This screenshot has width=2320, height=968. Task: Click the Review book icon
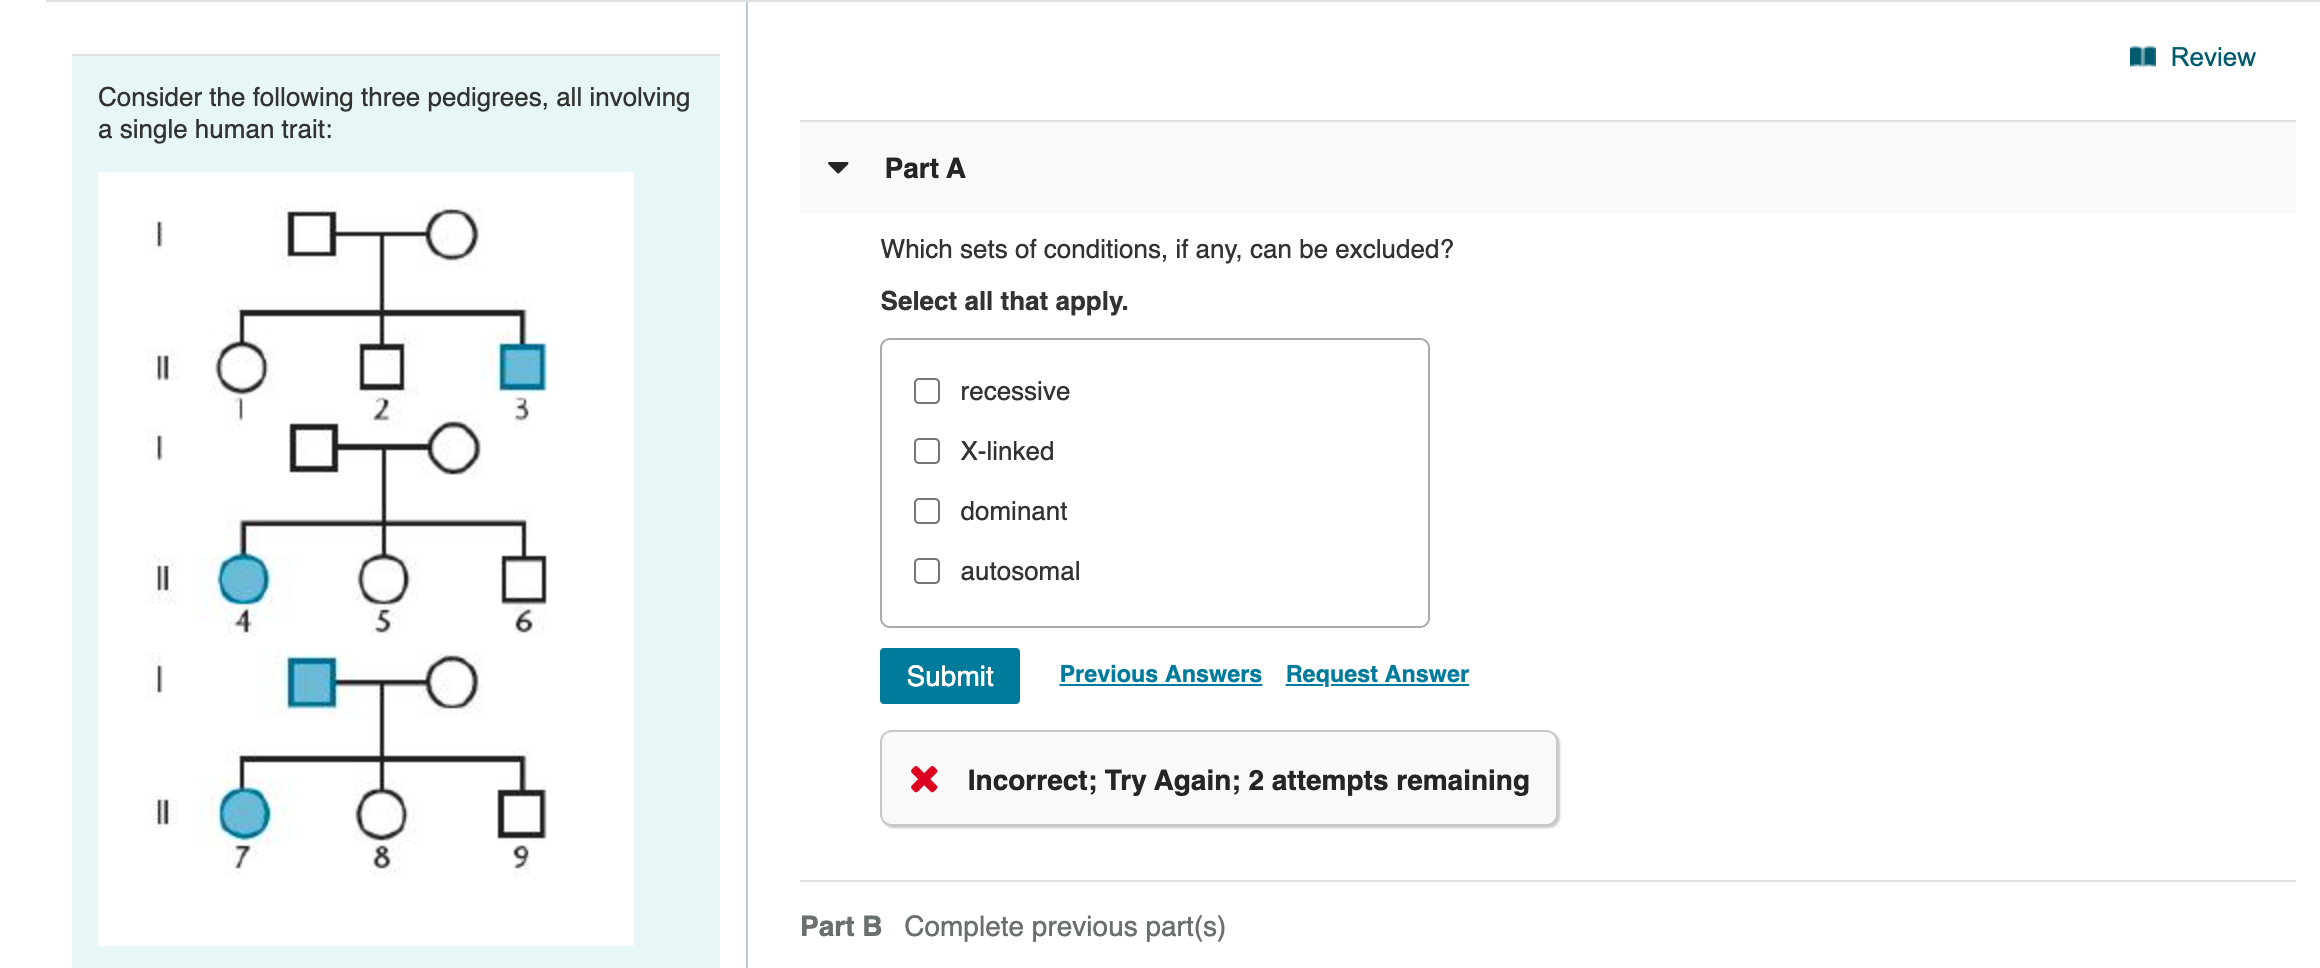2143,57
